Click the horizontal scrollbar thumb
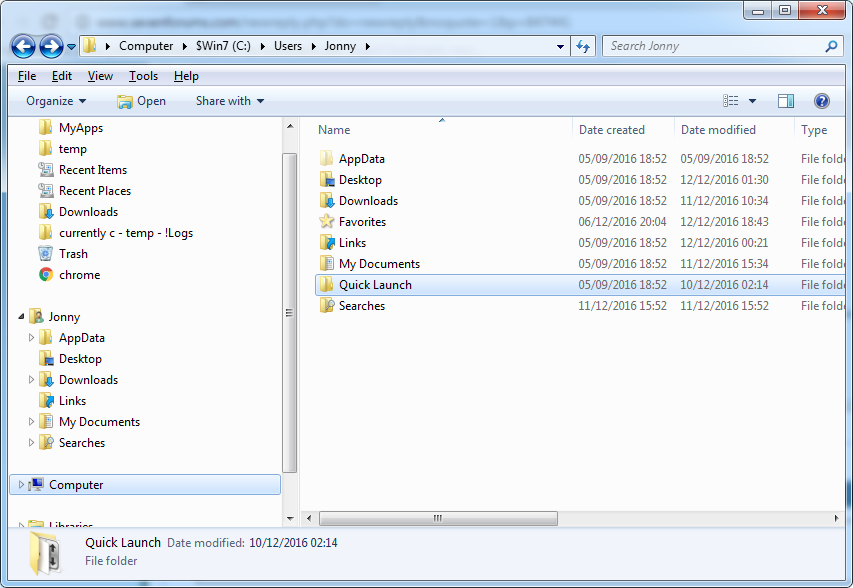 coord(438,518)
